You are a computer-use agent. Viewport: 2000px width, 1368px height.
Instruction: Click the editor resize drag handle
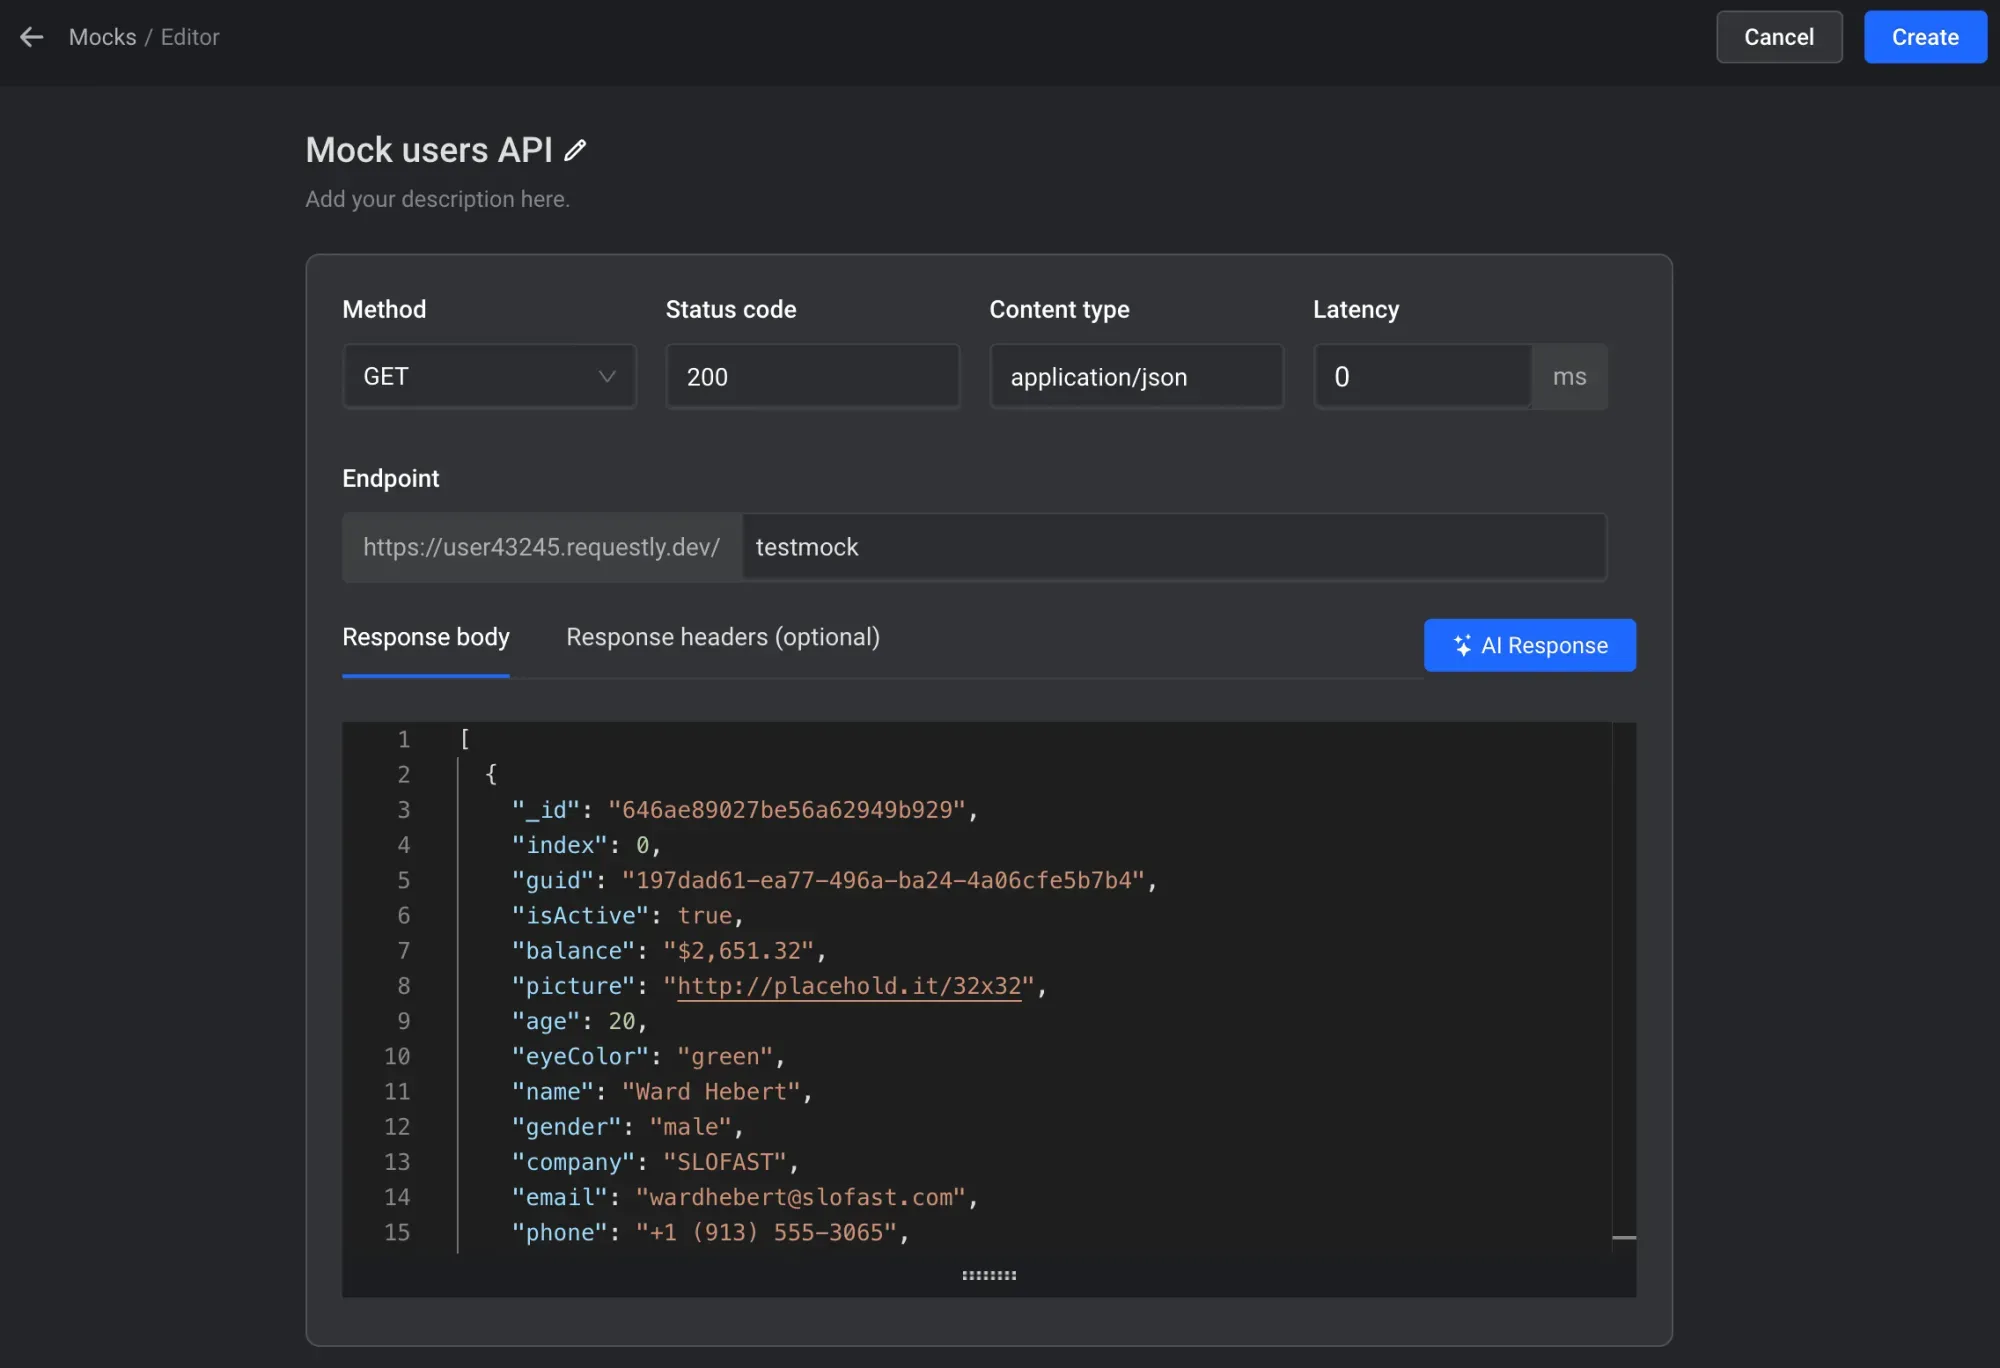coord(988,1275)
